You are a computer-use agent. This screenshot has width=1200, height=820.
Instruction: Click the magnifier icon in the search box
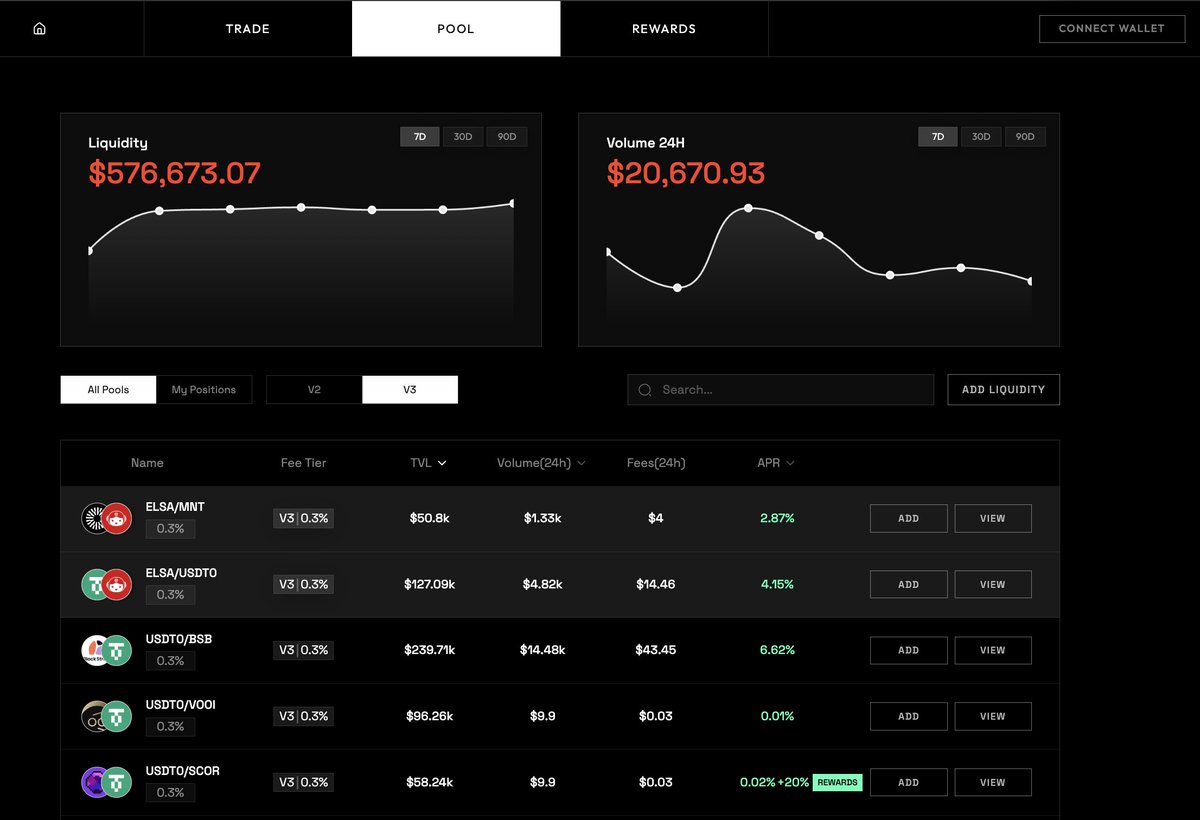pyautogui.click(x=645, y=390)
